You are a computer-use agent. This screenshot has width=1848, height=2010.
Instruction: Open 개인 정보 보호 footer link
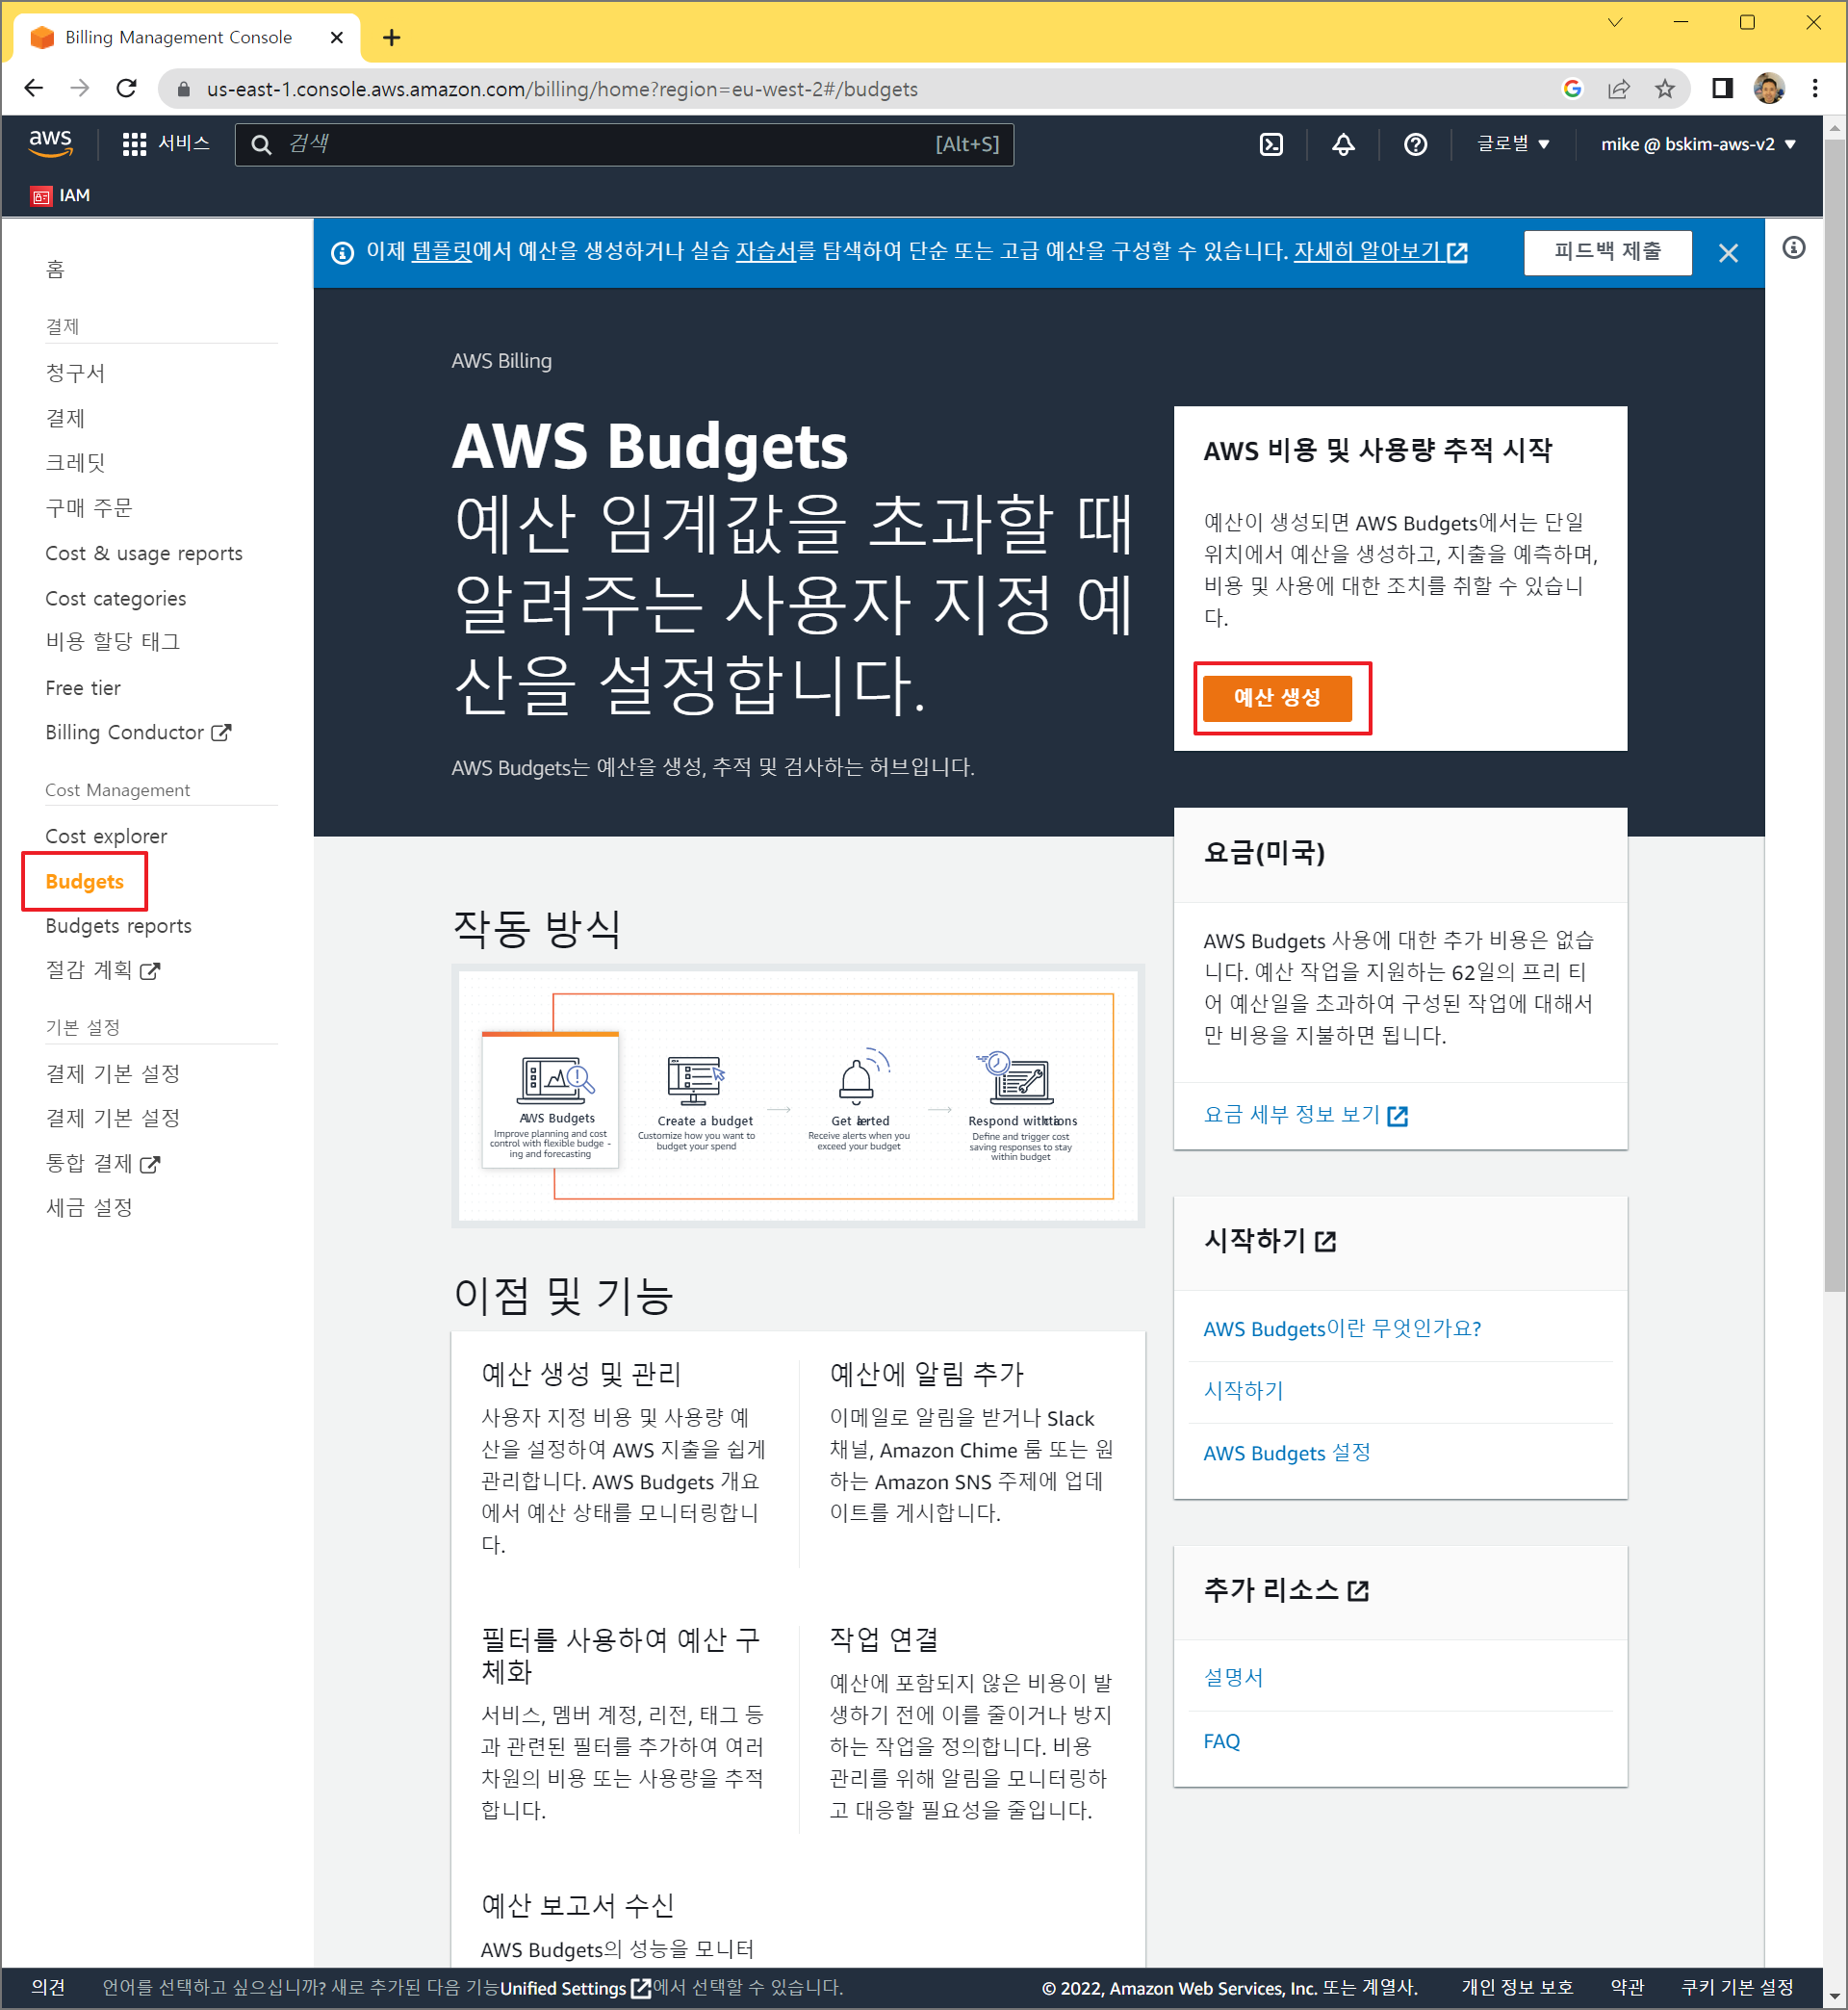click(1518, 1988)
